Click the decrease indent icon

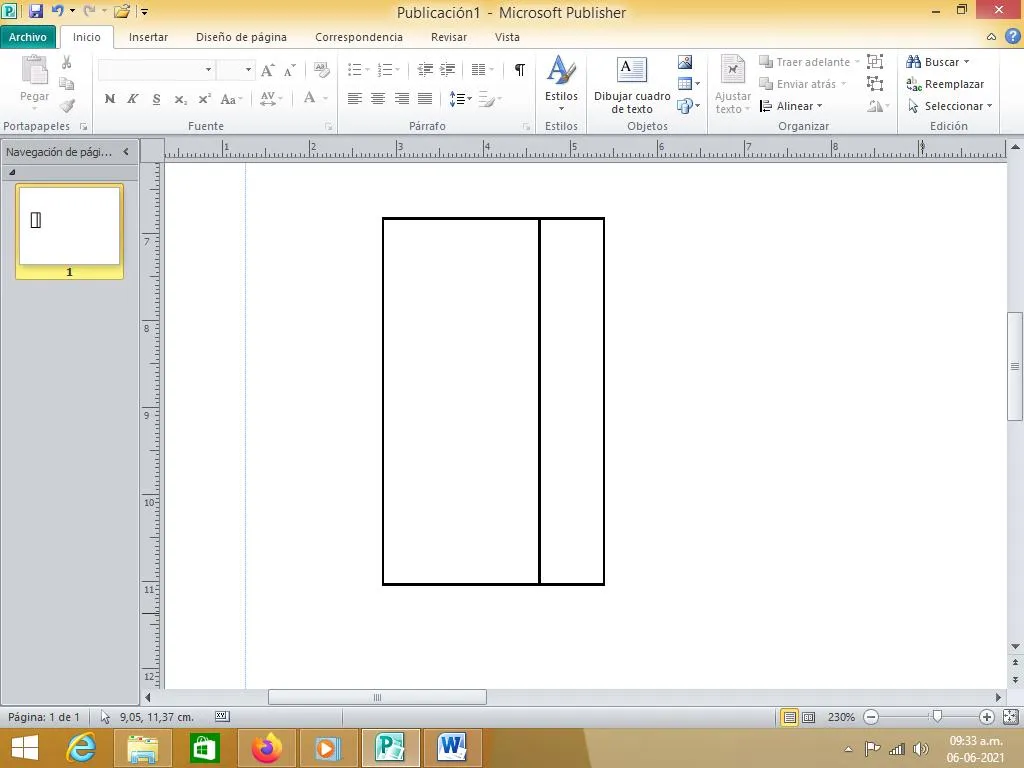[425, 69]
